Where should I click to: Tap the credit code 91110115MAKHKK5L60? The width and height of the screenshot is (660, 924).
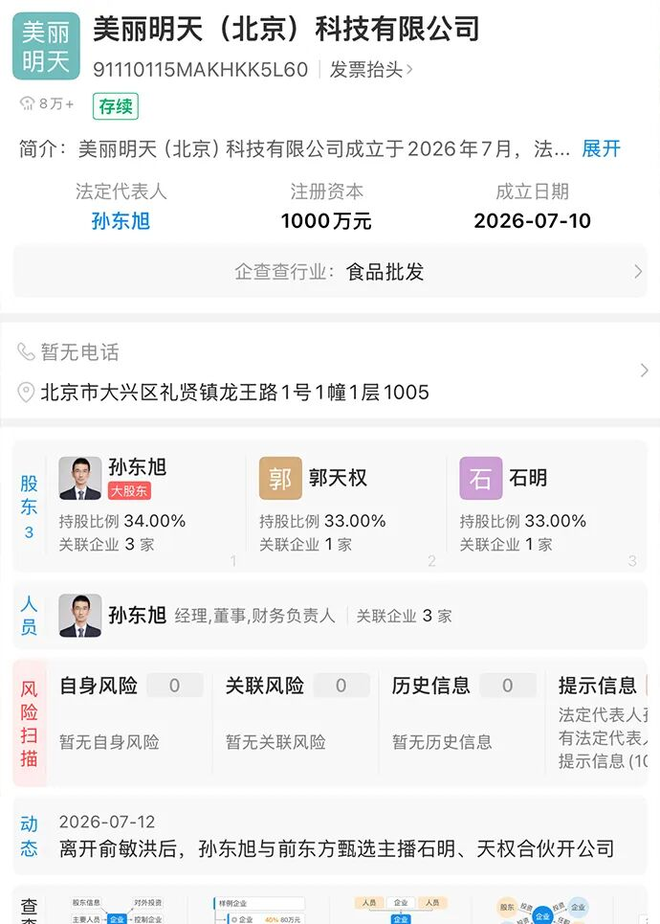pyautogui.click(x=200, y=70)
